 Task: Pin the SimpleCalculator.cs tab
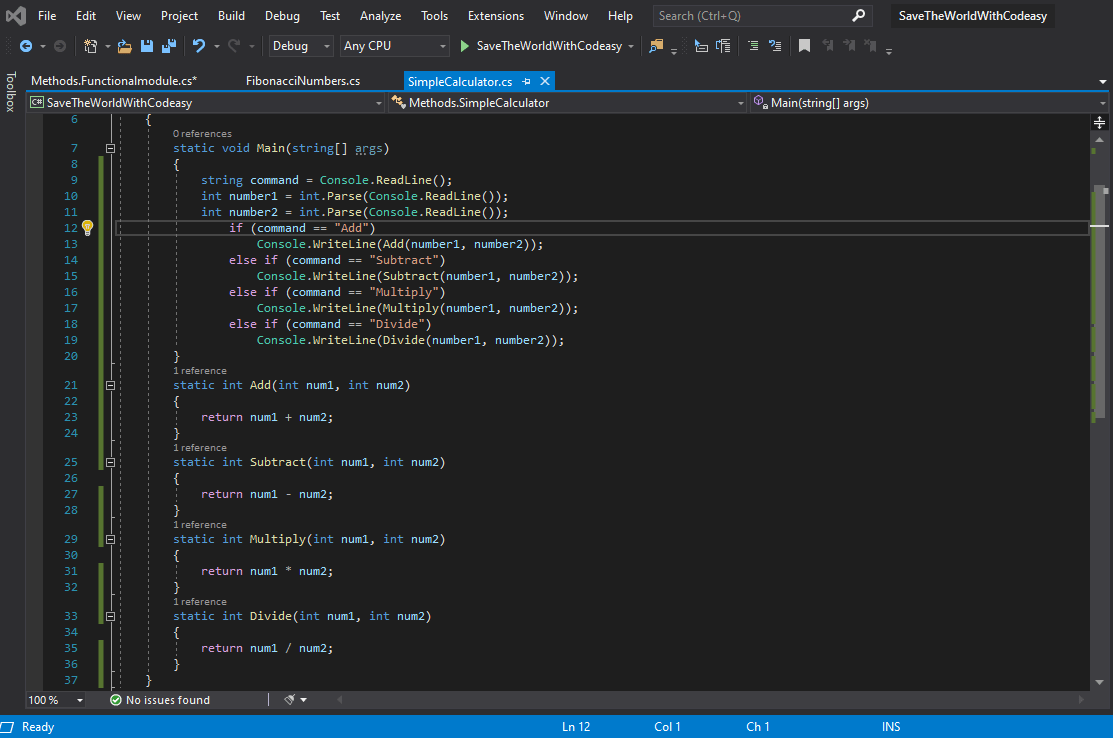527,81
